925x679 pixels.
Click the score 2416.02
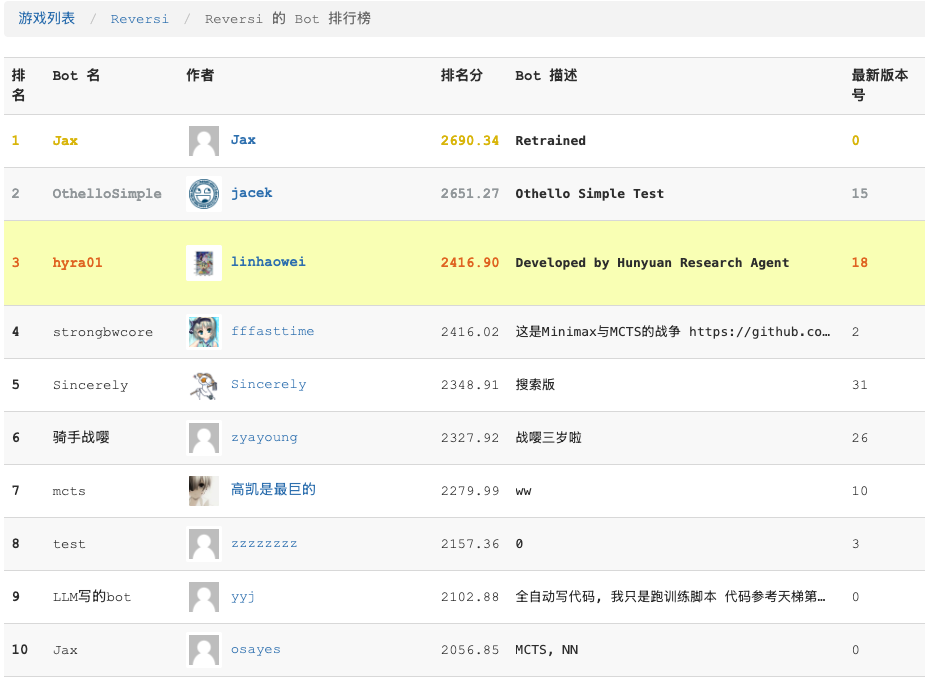470,332
